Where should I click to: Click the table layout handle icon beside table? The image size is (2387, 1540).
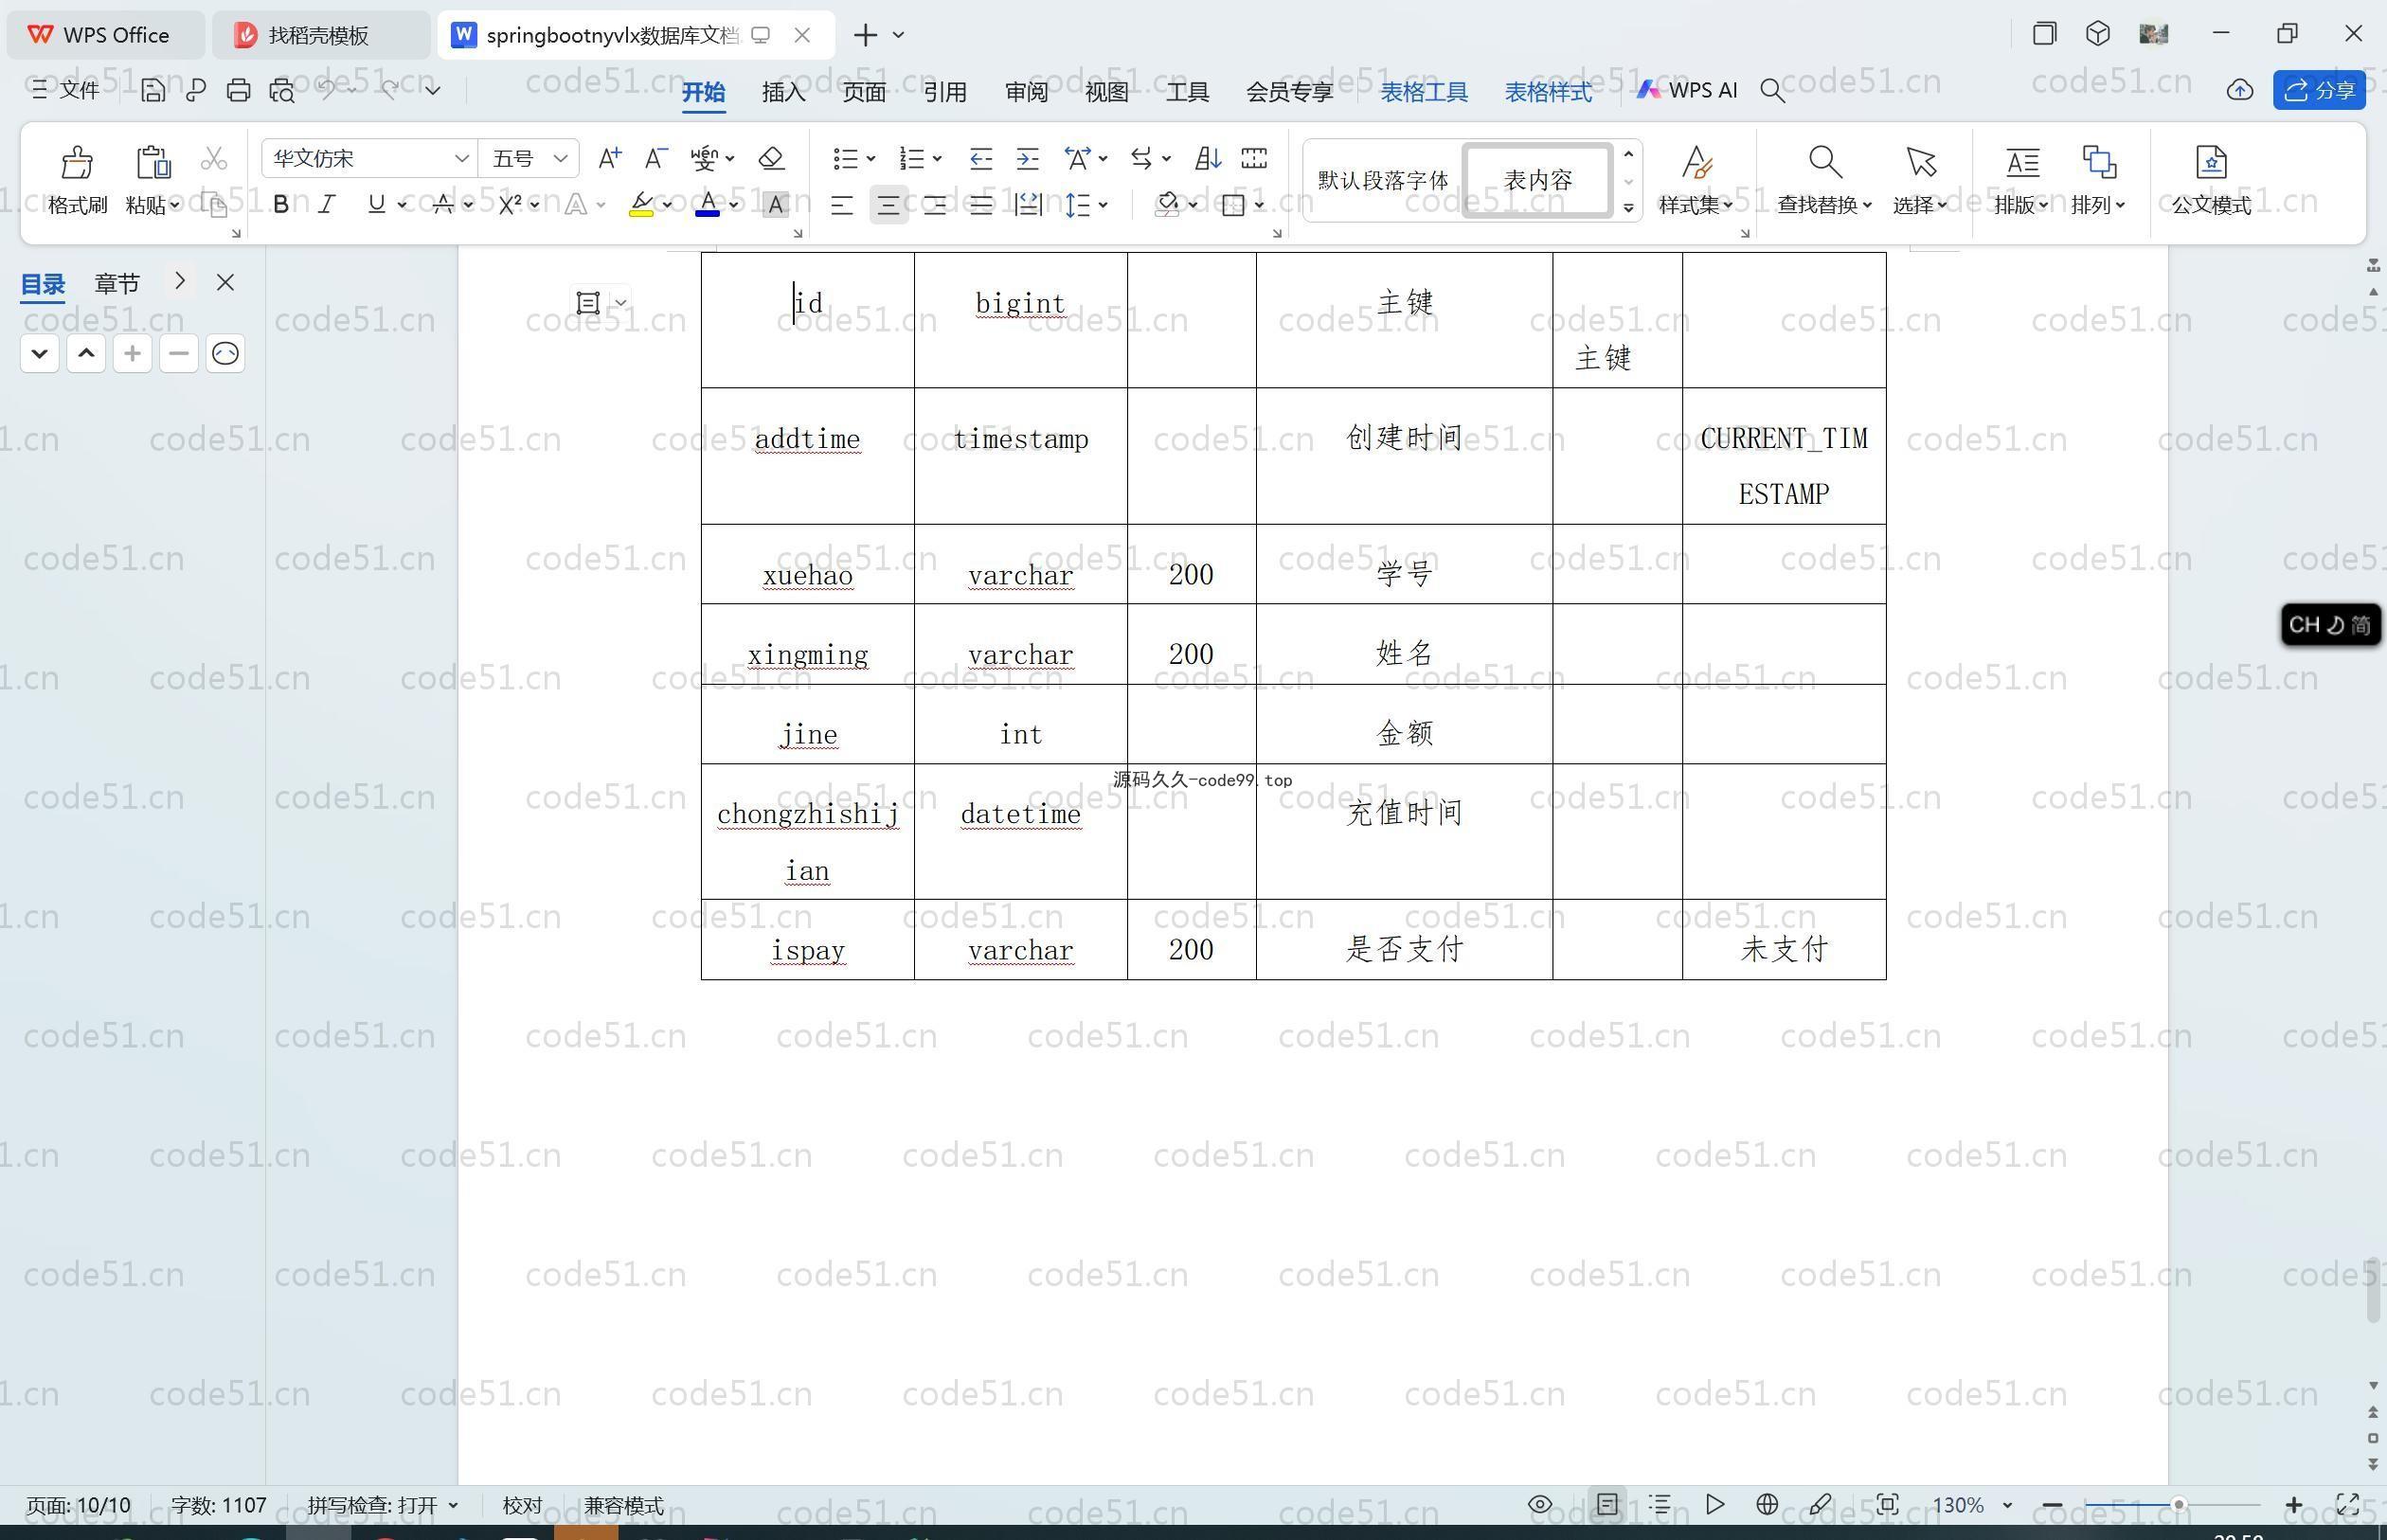point(588,302)
